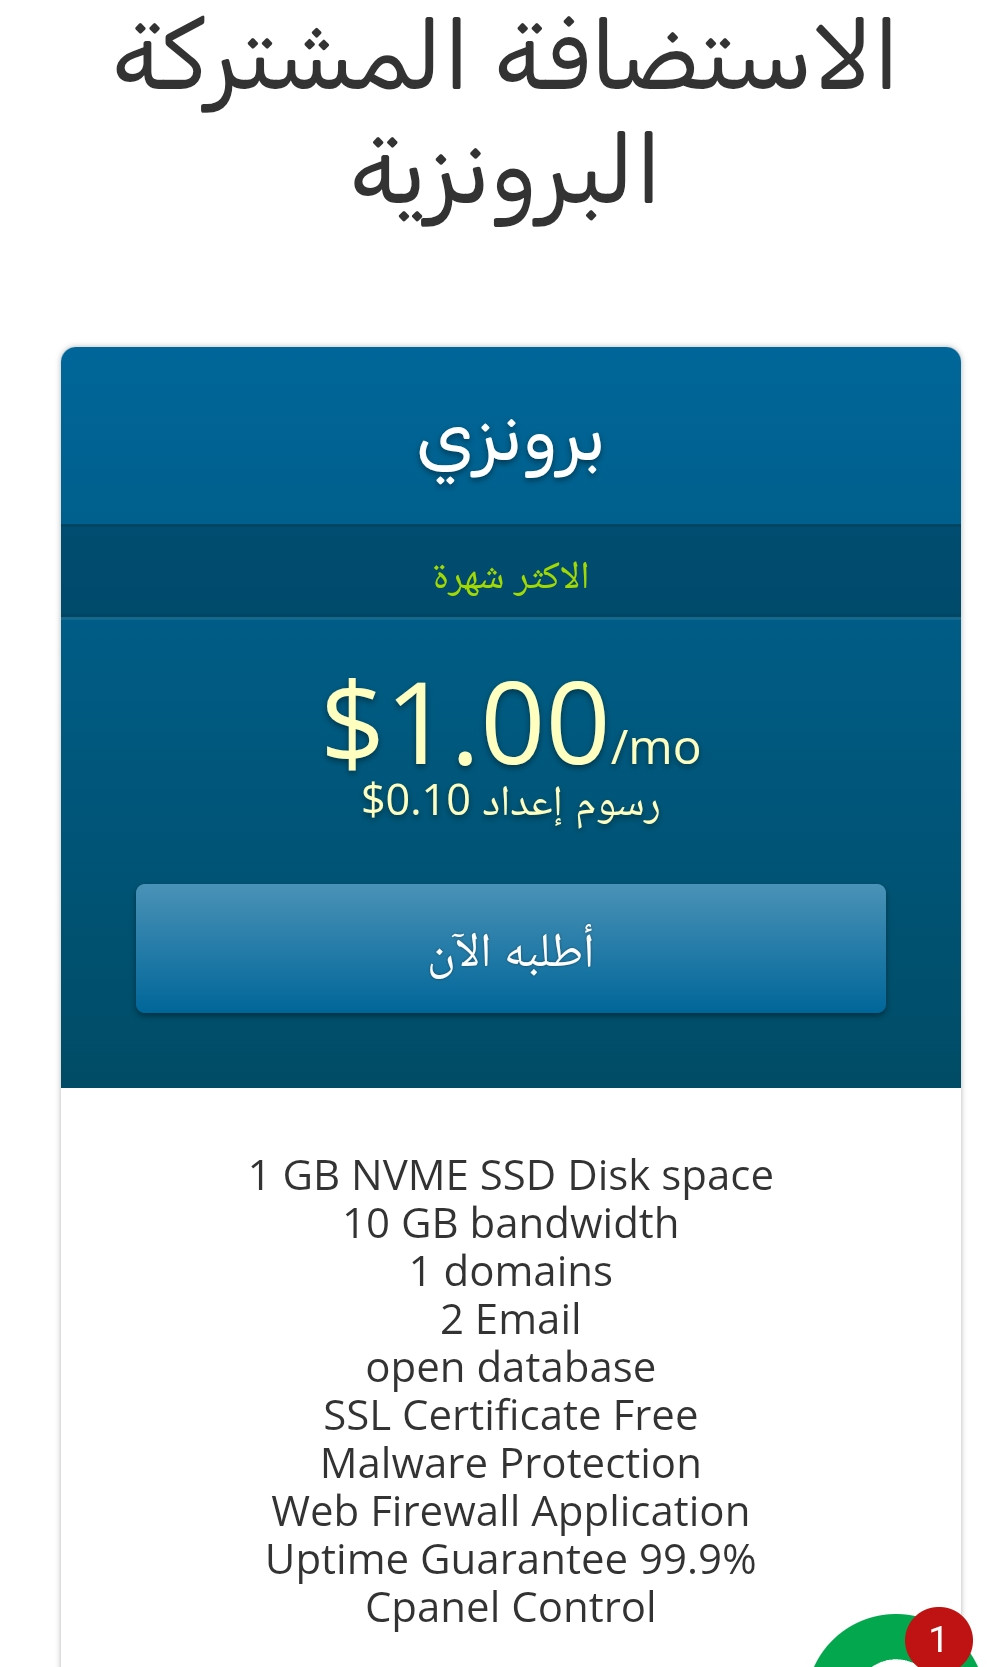Select the 1 GB NVME SSD Disk space line
Image resolution: width=1000 pixels, height=1667 pixels.
[x=511, y=1175]
